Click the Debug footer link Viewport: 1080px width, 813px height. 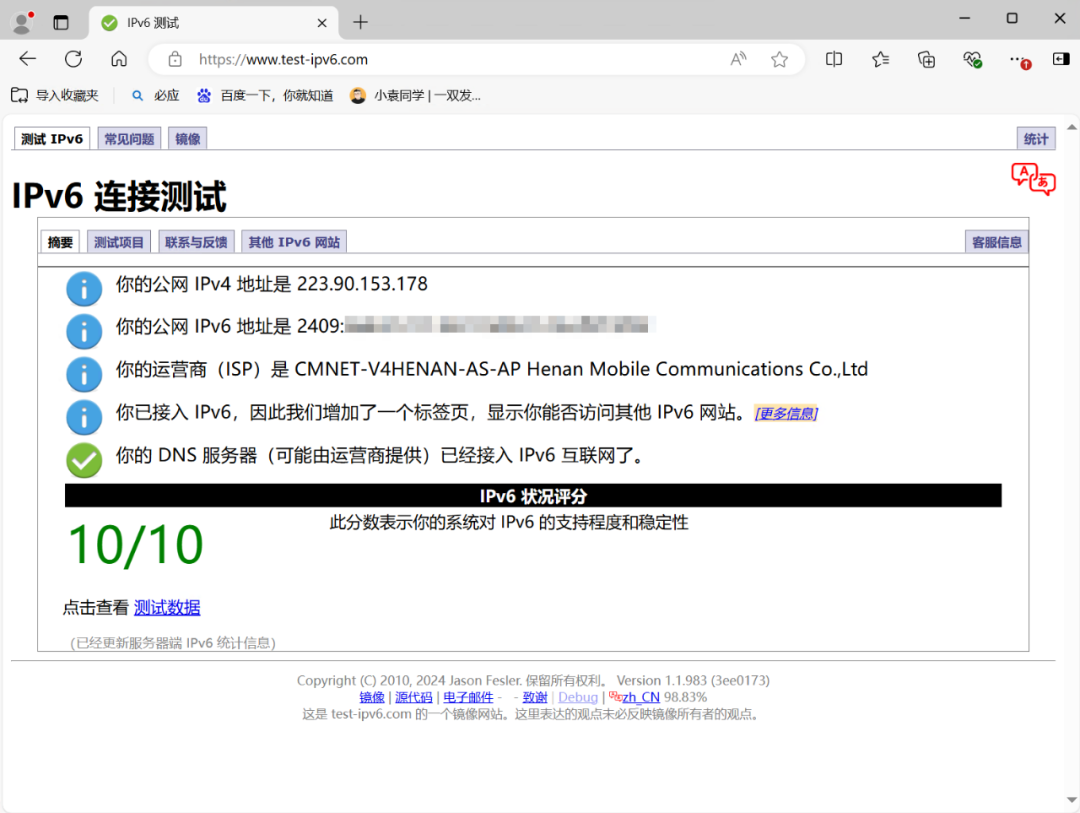click(x=578, y=697)
